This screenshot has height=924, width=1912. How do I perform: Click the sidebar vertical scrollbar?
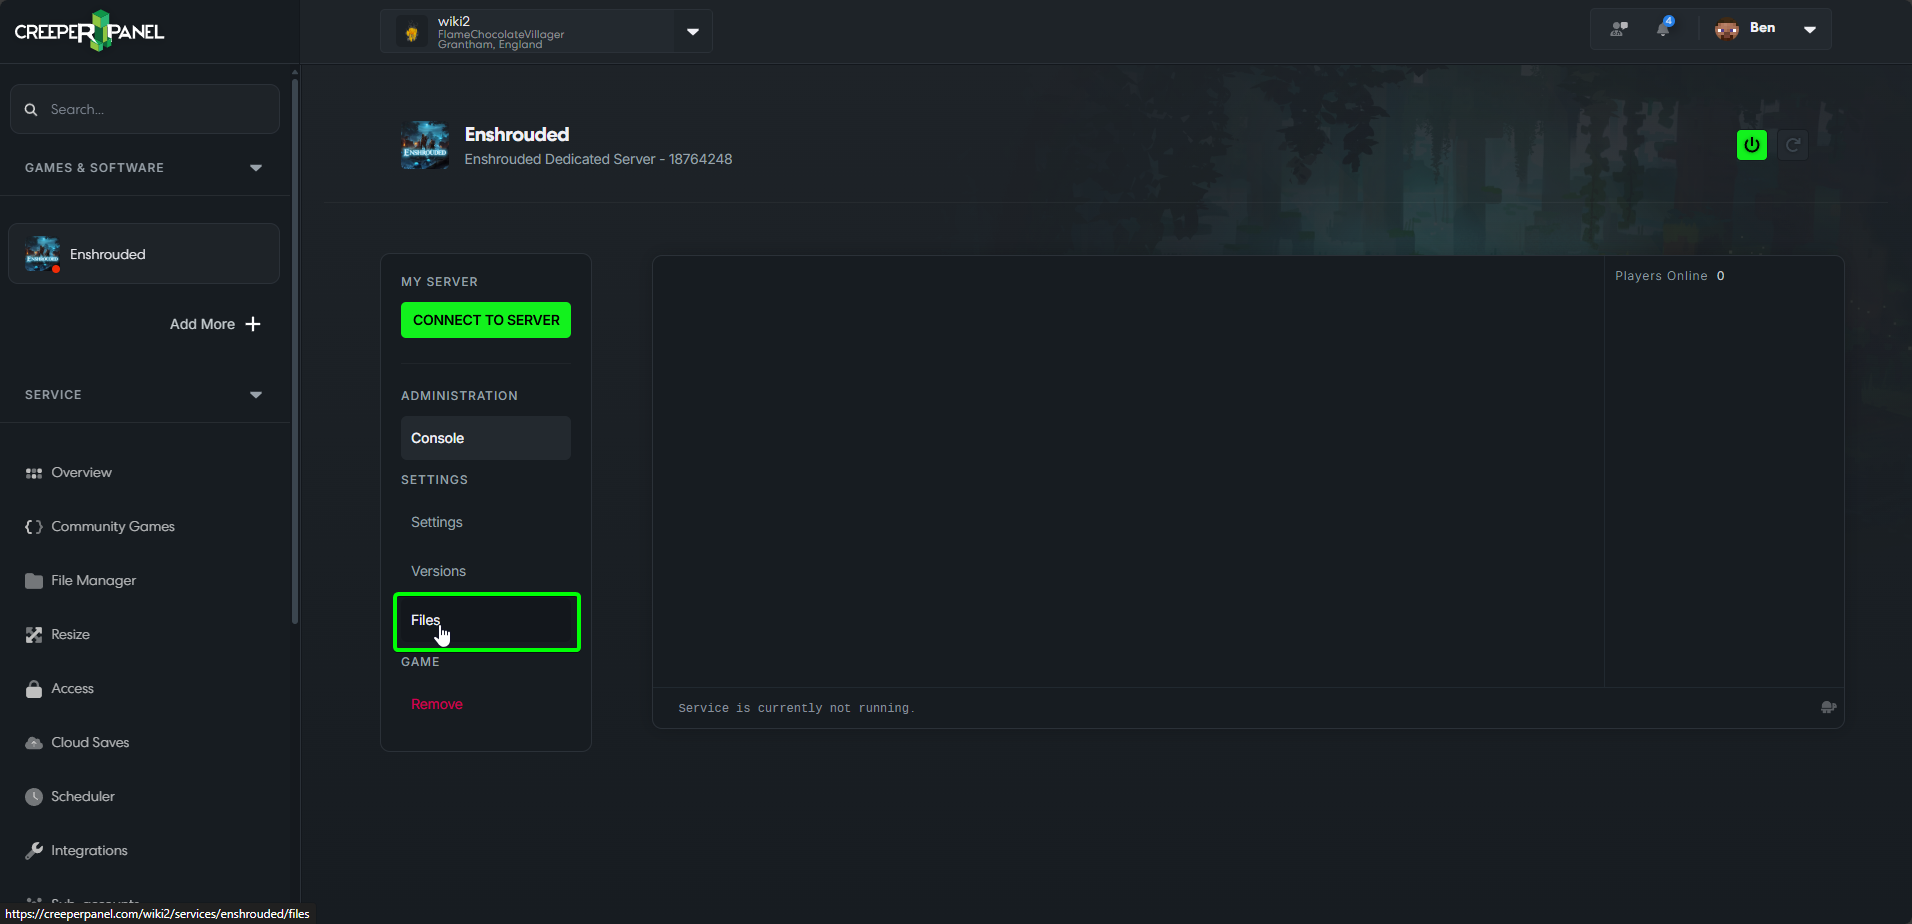coord(294,350)
